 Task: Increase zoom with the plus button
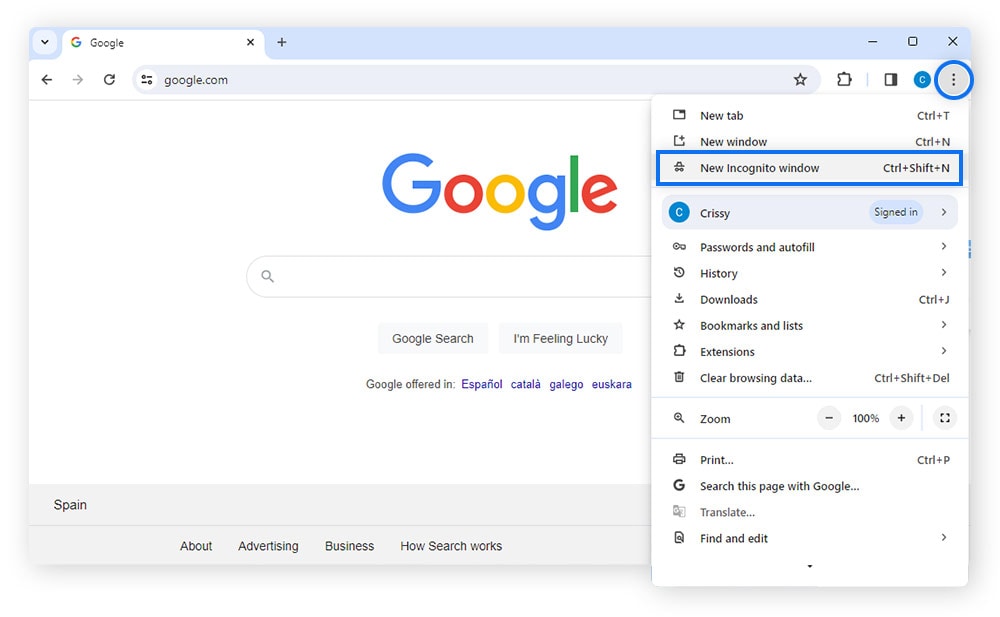tap(901, 418)
